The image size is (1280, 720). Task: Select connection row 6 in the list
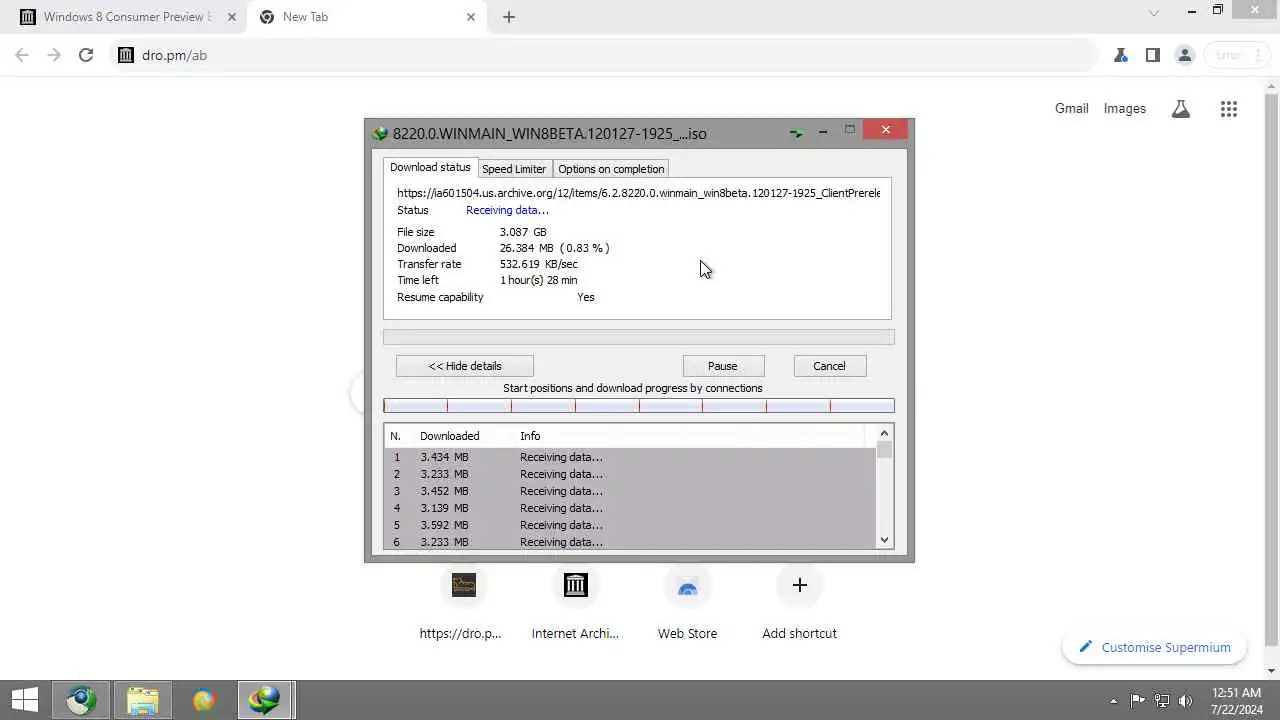point(630,542)
